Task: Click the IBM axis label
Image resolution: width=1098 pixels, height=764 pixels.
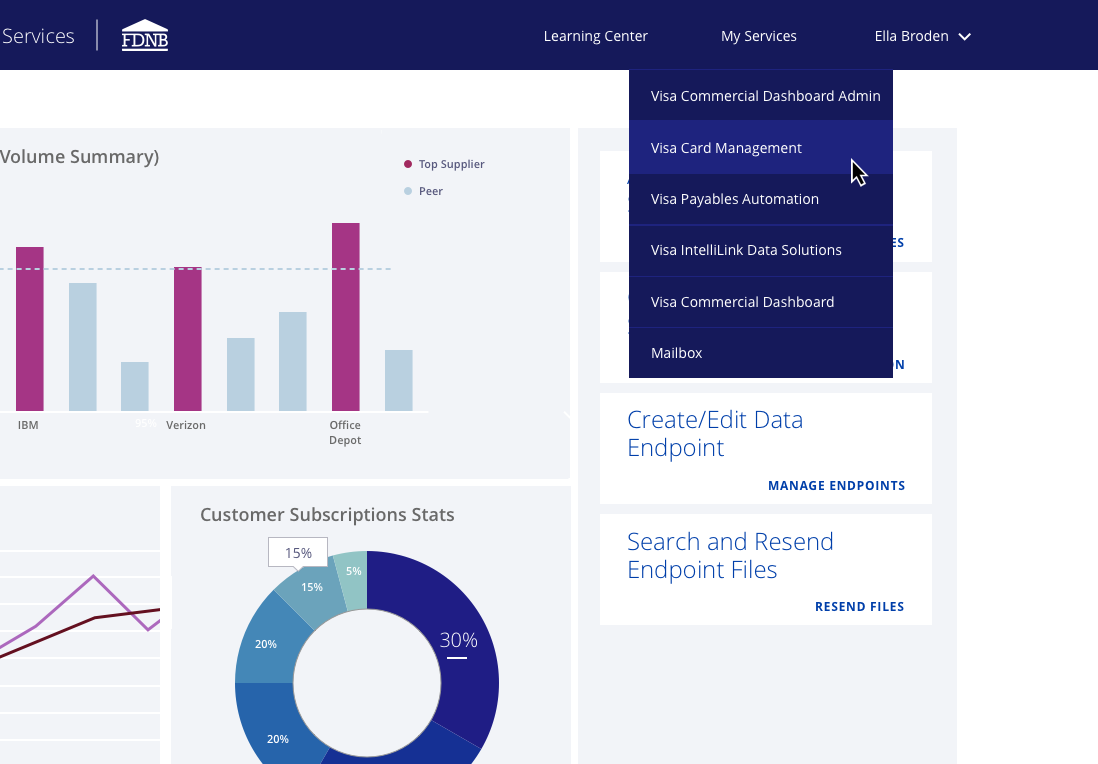Action: (x=28, y=425)
